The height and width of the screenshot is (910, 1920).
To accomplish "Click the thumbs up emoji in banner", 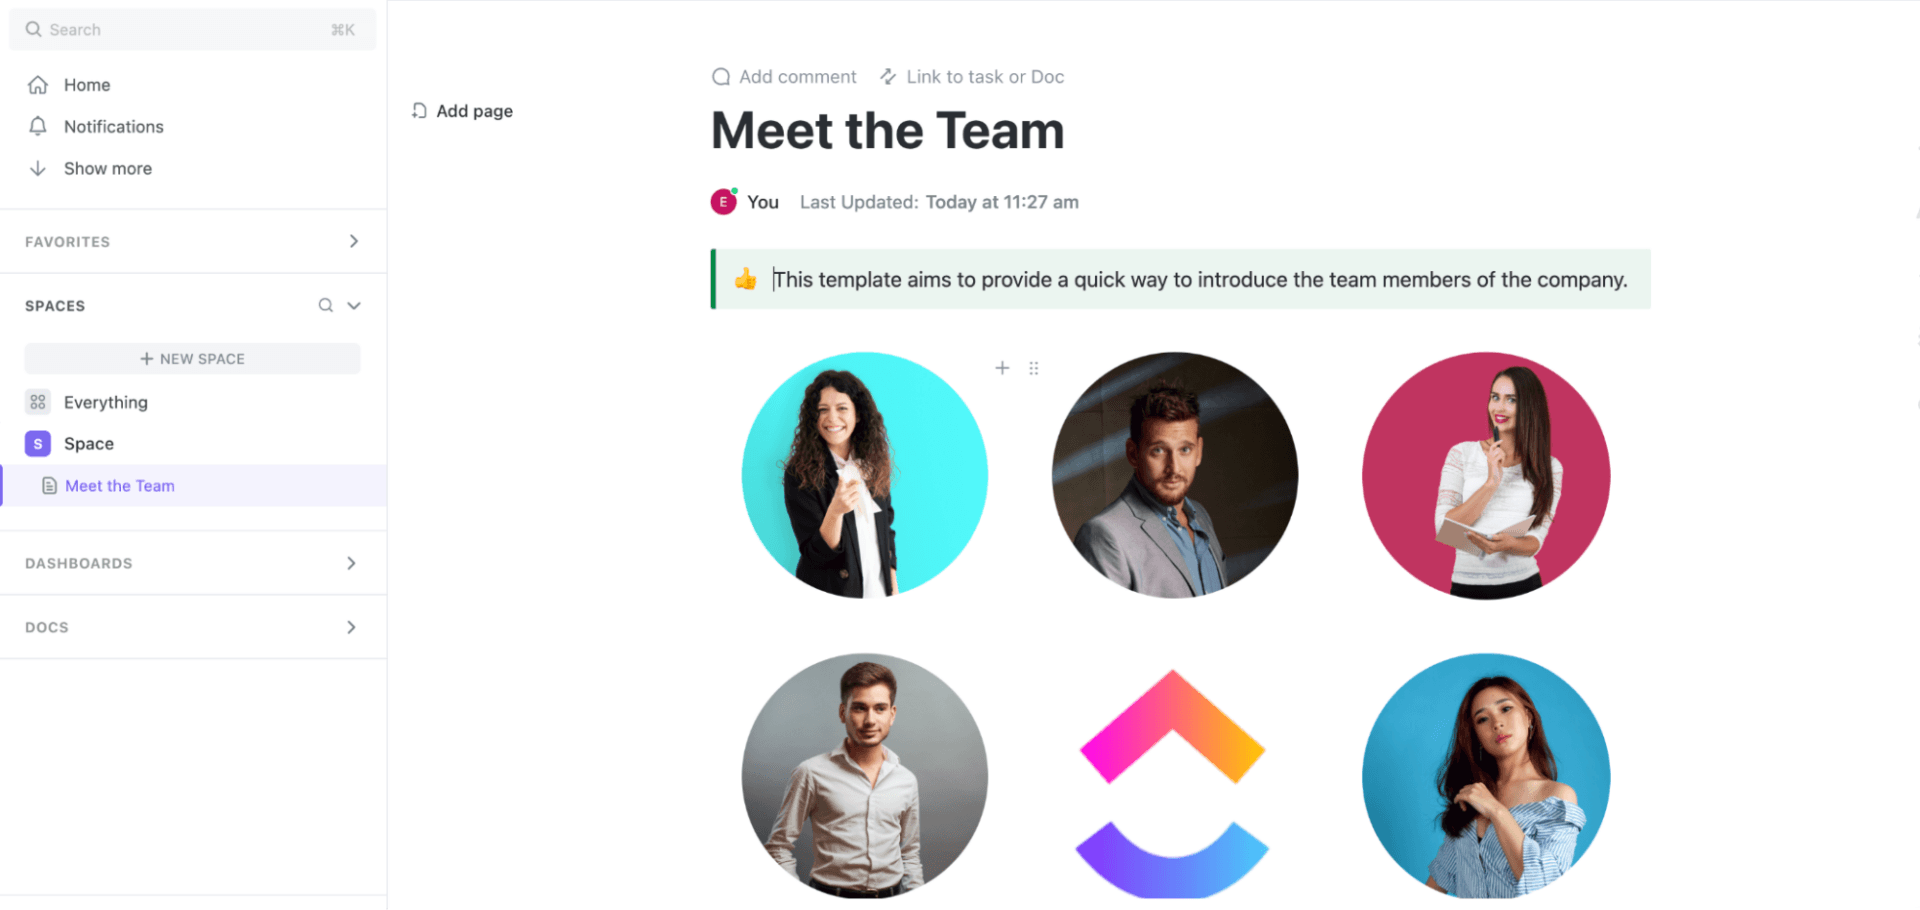I will 745,279.
